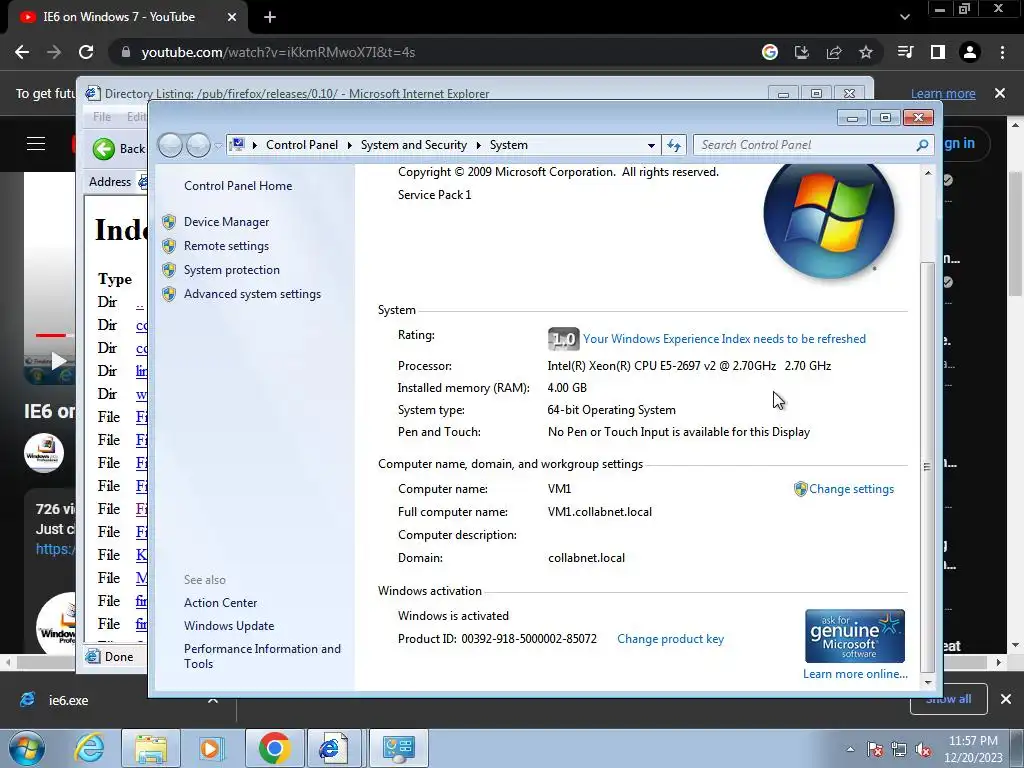Click the taskbar clock and date

pyautogui.click(x=973, y=749)
